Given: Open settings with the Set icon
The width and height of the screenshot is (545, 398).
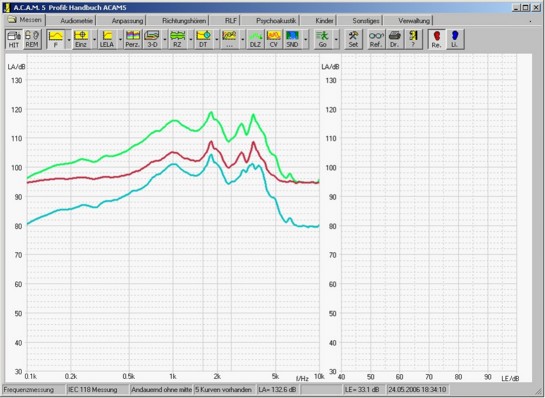Looking at the screenshot, I should pyautogui.click(x=353, y=39).
